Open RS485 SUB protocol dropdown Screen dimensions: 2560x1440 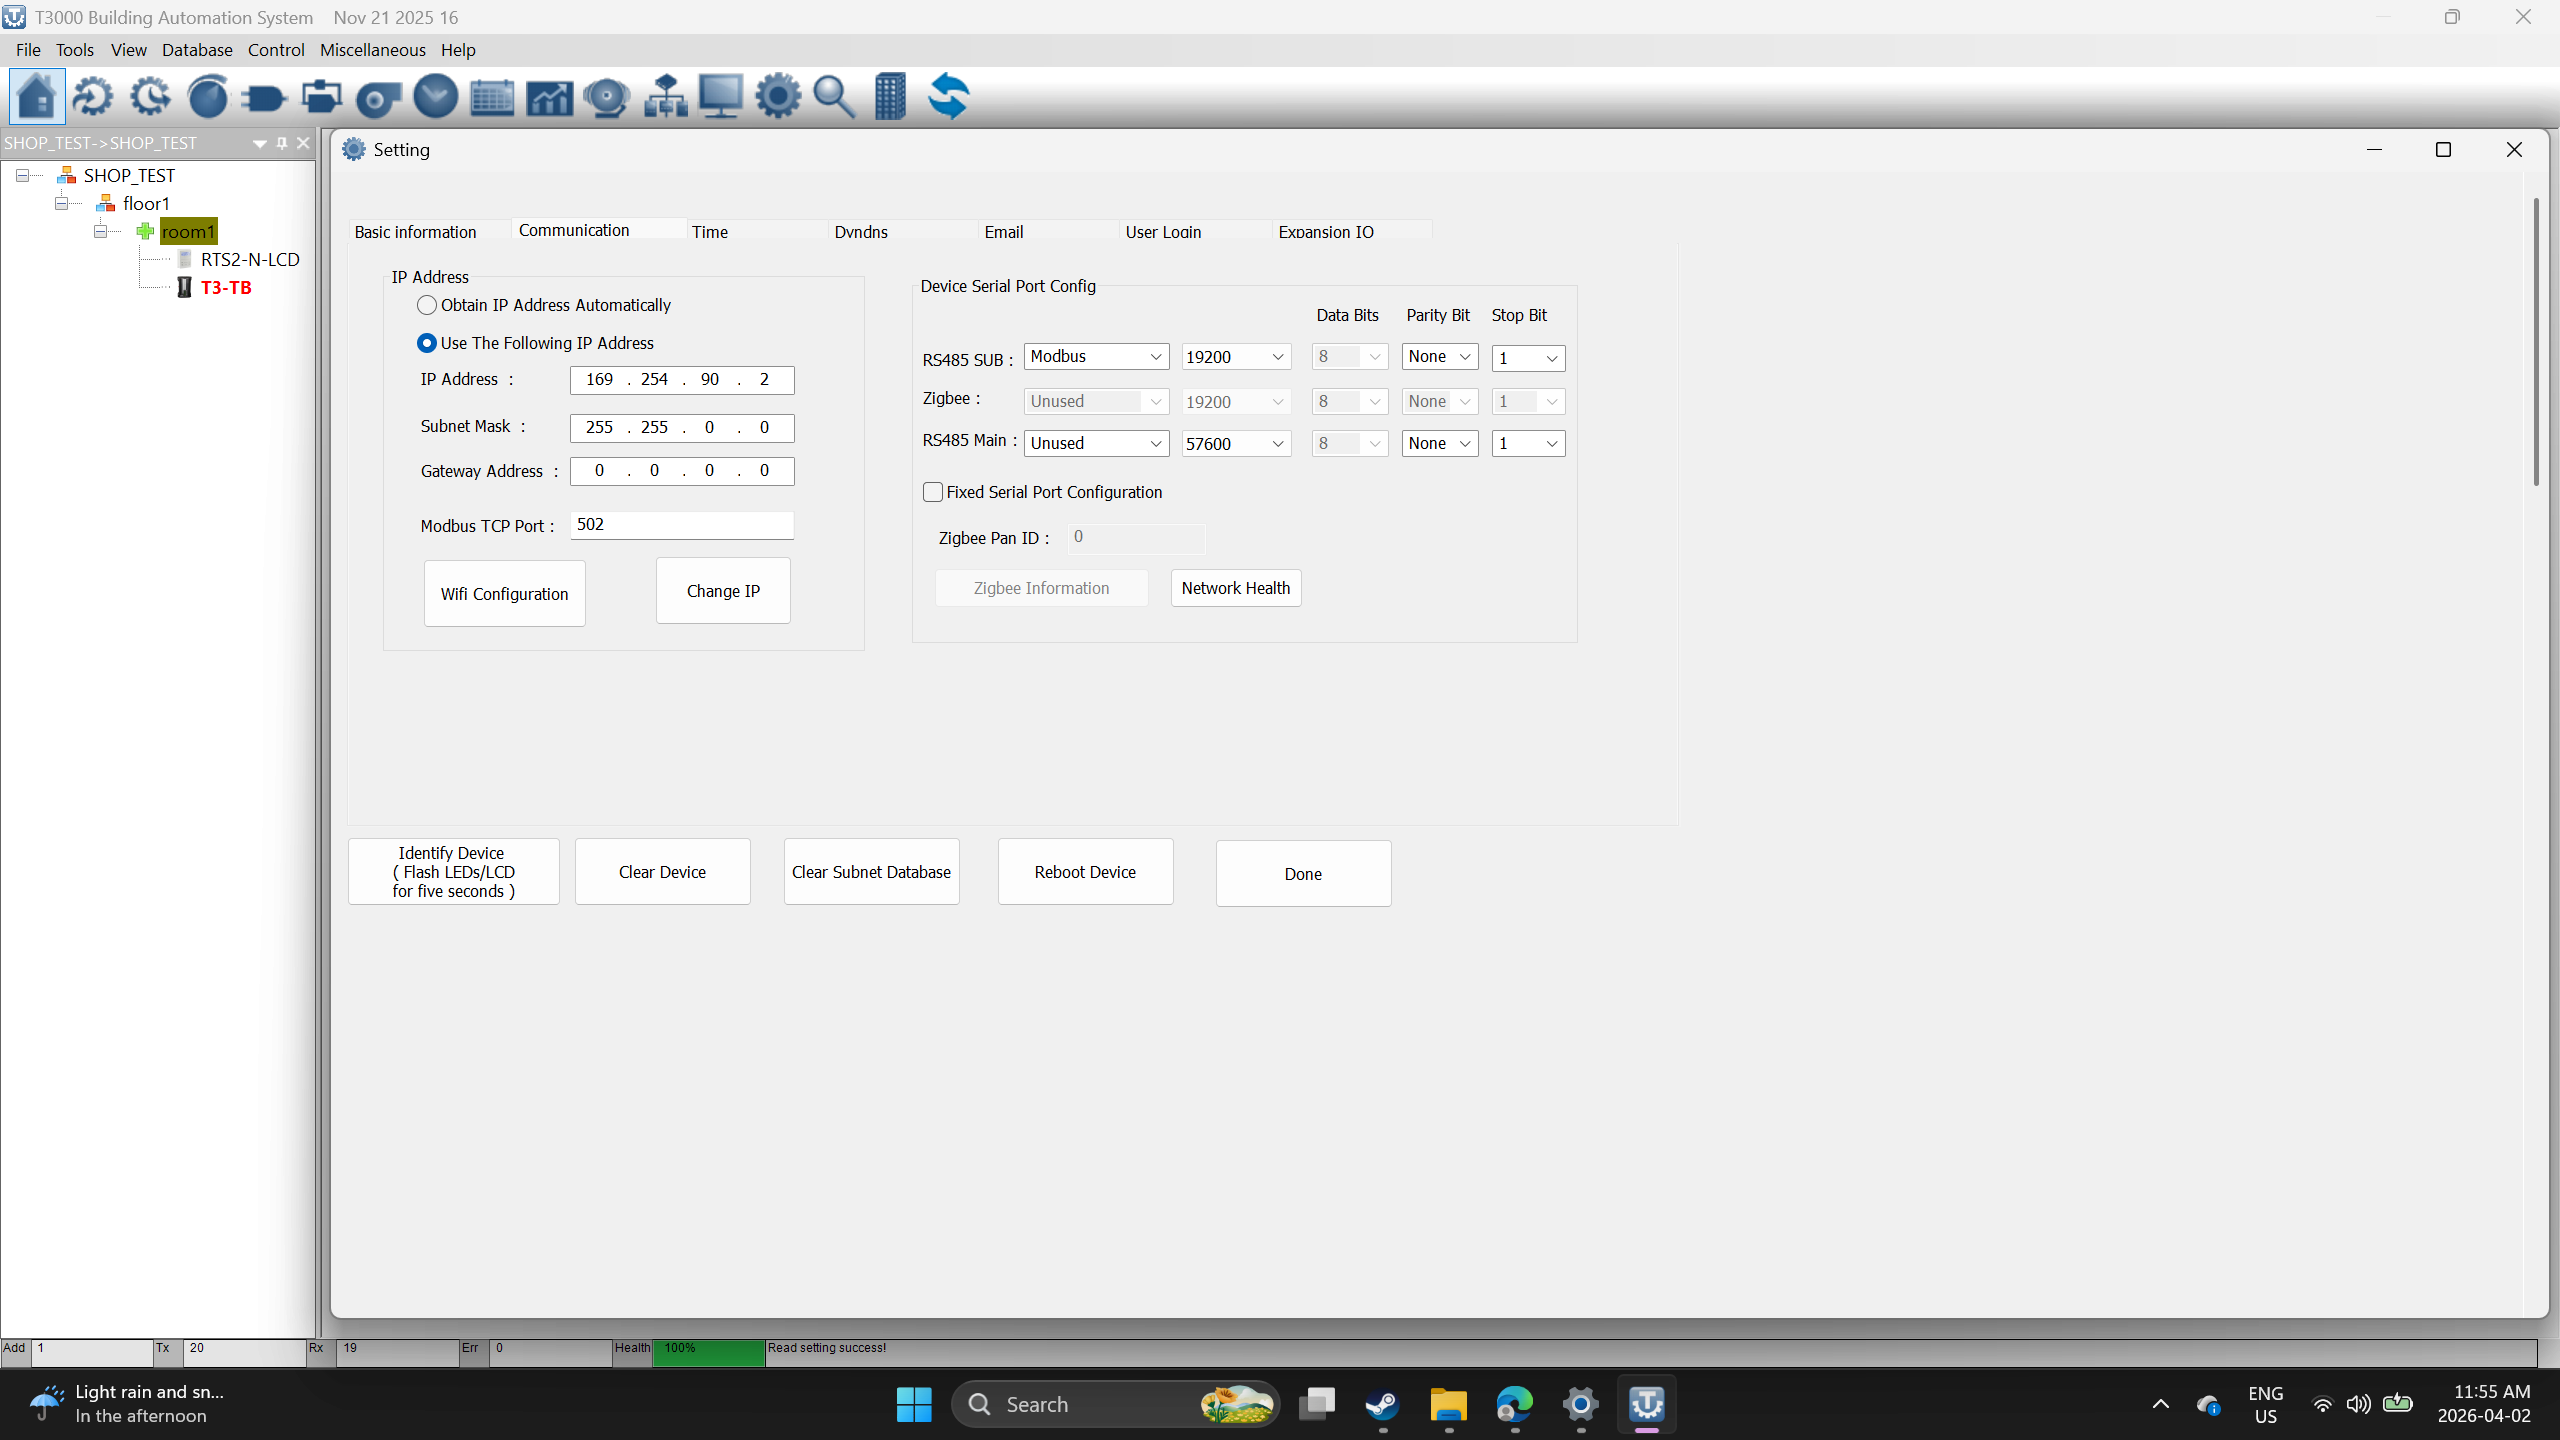(x=1096, y=357)
